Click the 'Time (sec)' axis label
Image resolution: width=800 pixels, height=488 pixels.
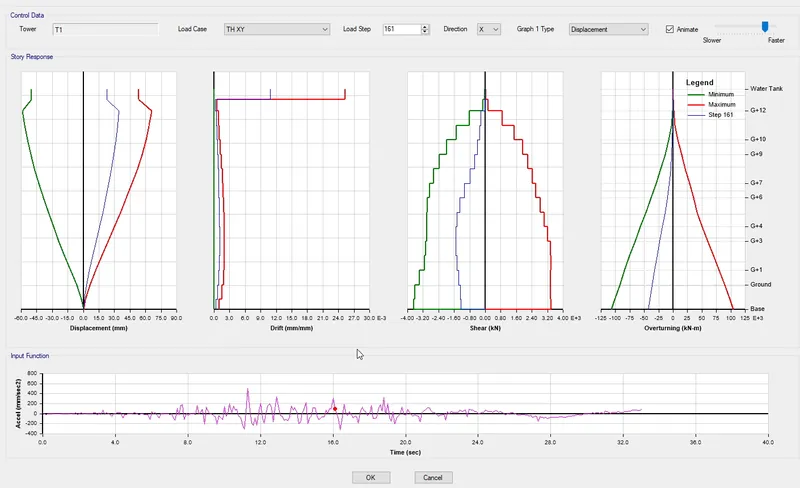[x=405, y=452]
